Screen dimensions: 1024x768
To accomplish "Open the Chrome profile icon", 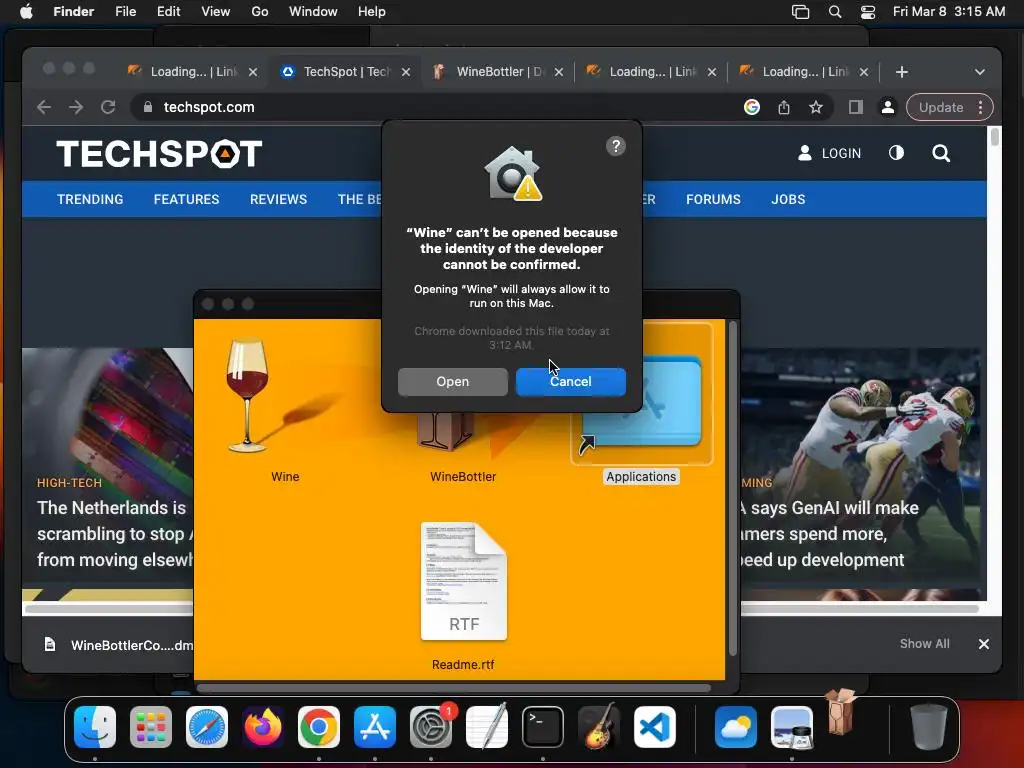I will 888,107.
